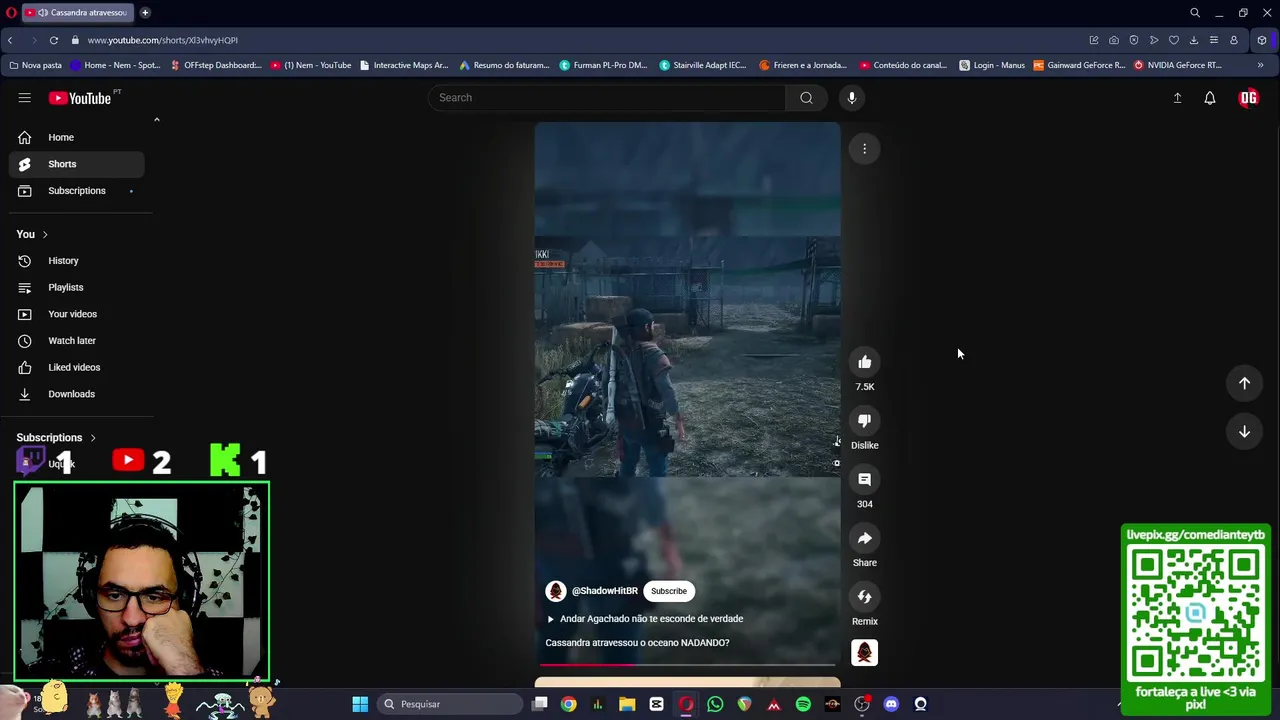Open ShadowHitBR channel avatar

pos(556,591)
